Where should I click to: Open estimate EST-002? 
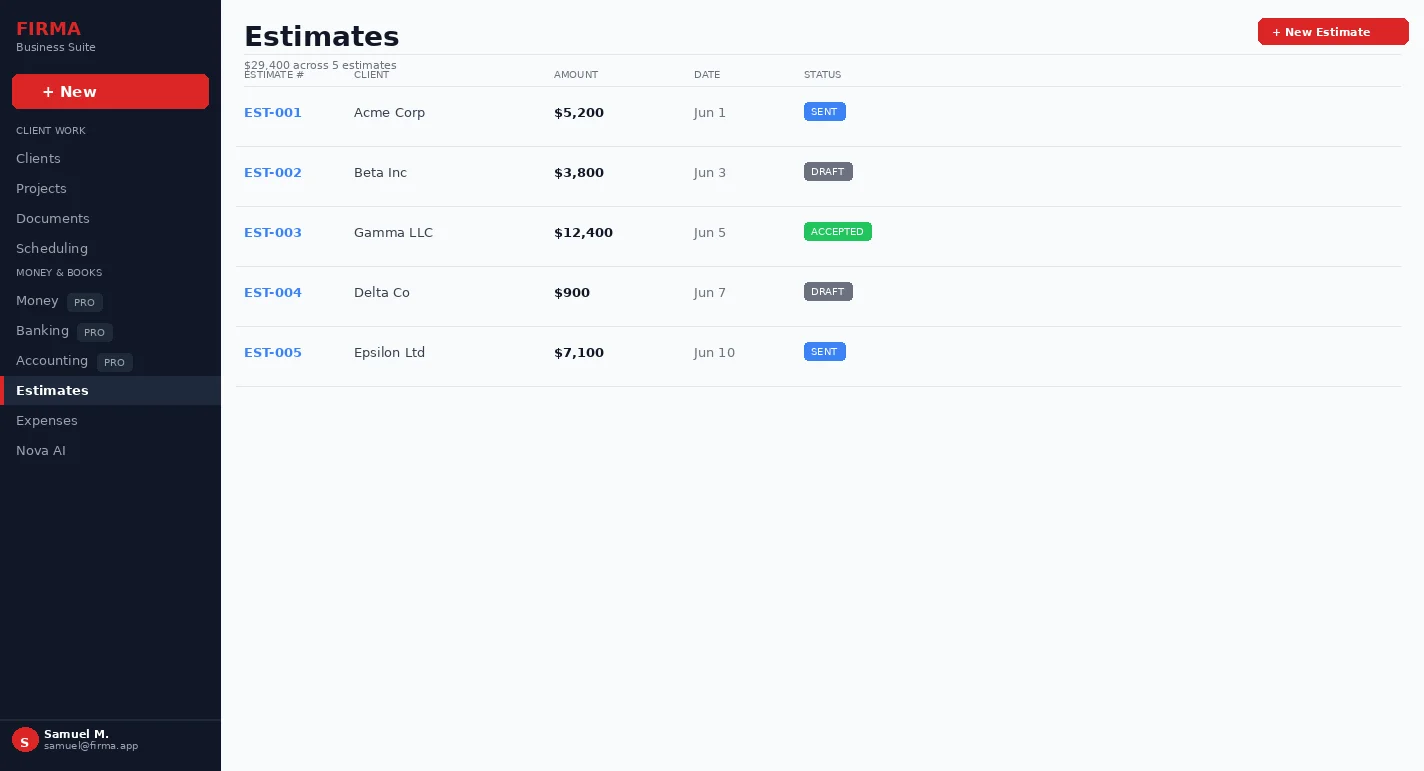(x=273, y=173)
